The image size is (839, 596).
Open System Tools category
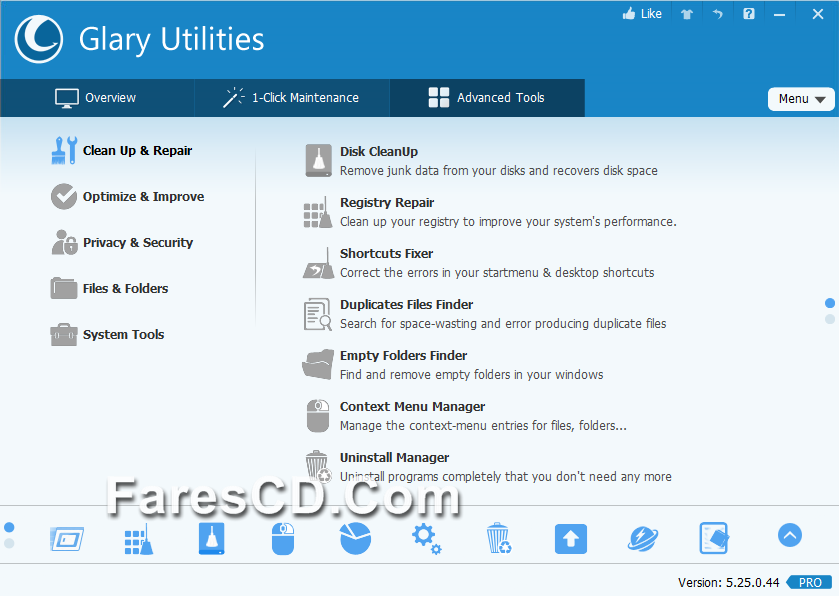coord(123,335)
